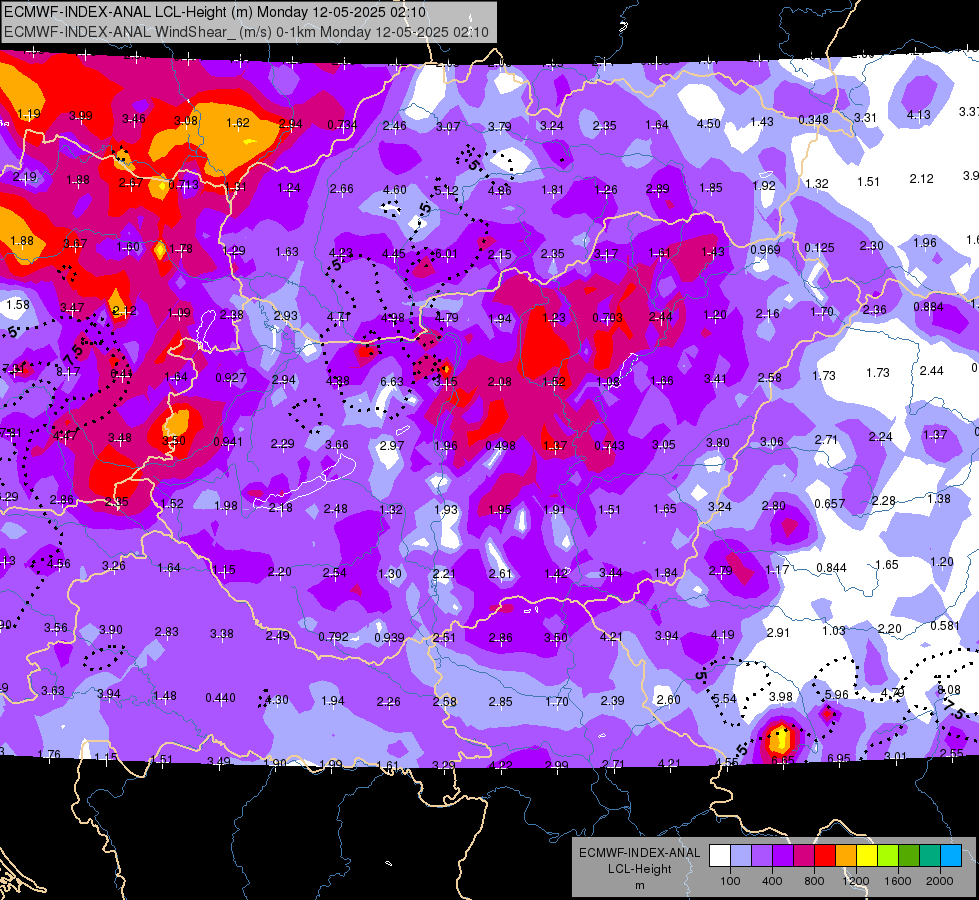Click the wind shear value 0.792
This screenshot has height=900, width=979.
[x=333, y=636]
